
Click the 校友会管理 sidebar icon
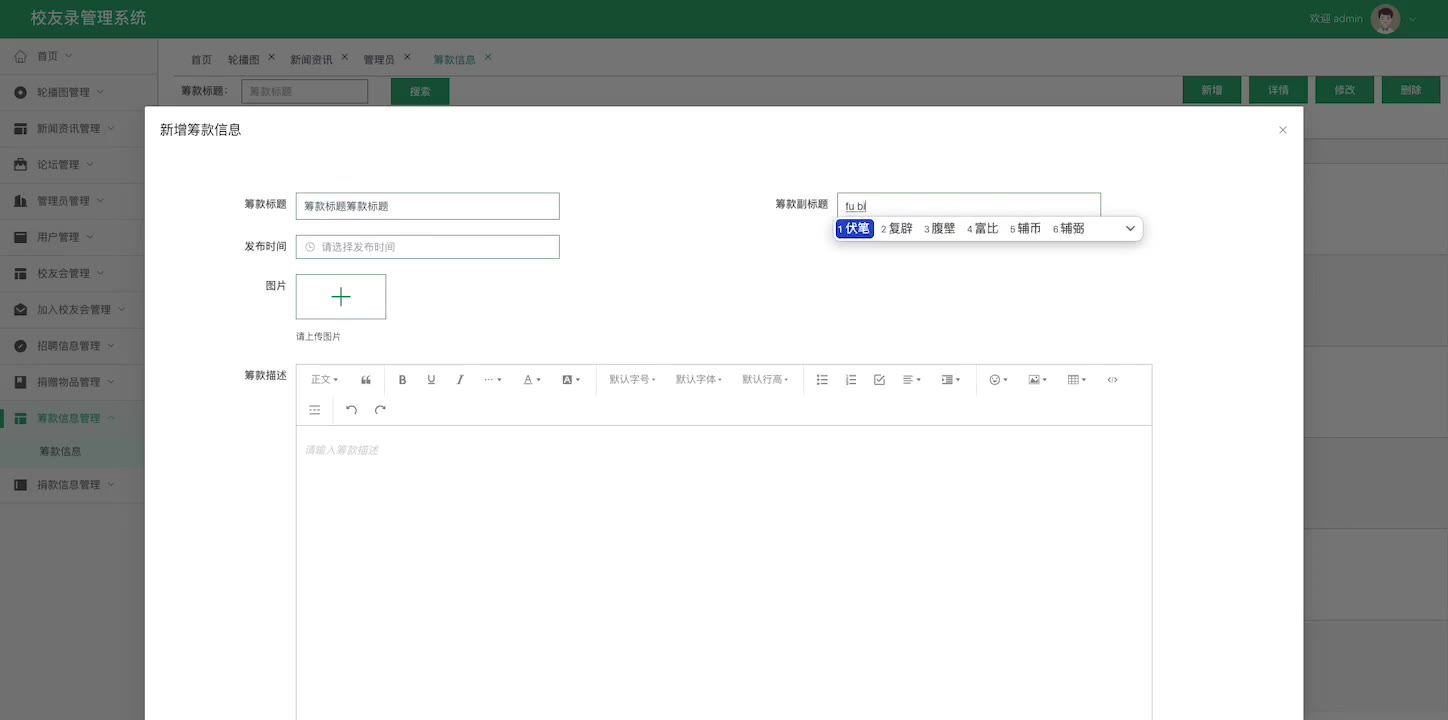tap(21, 273)
